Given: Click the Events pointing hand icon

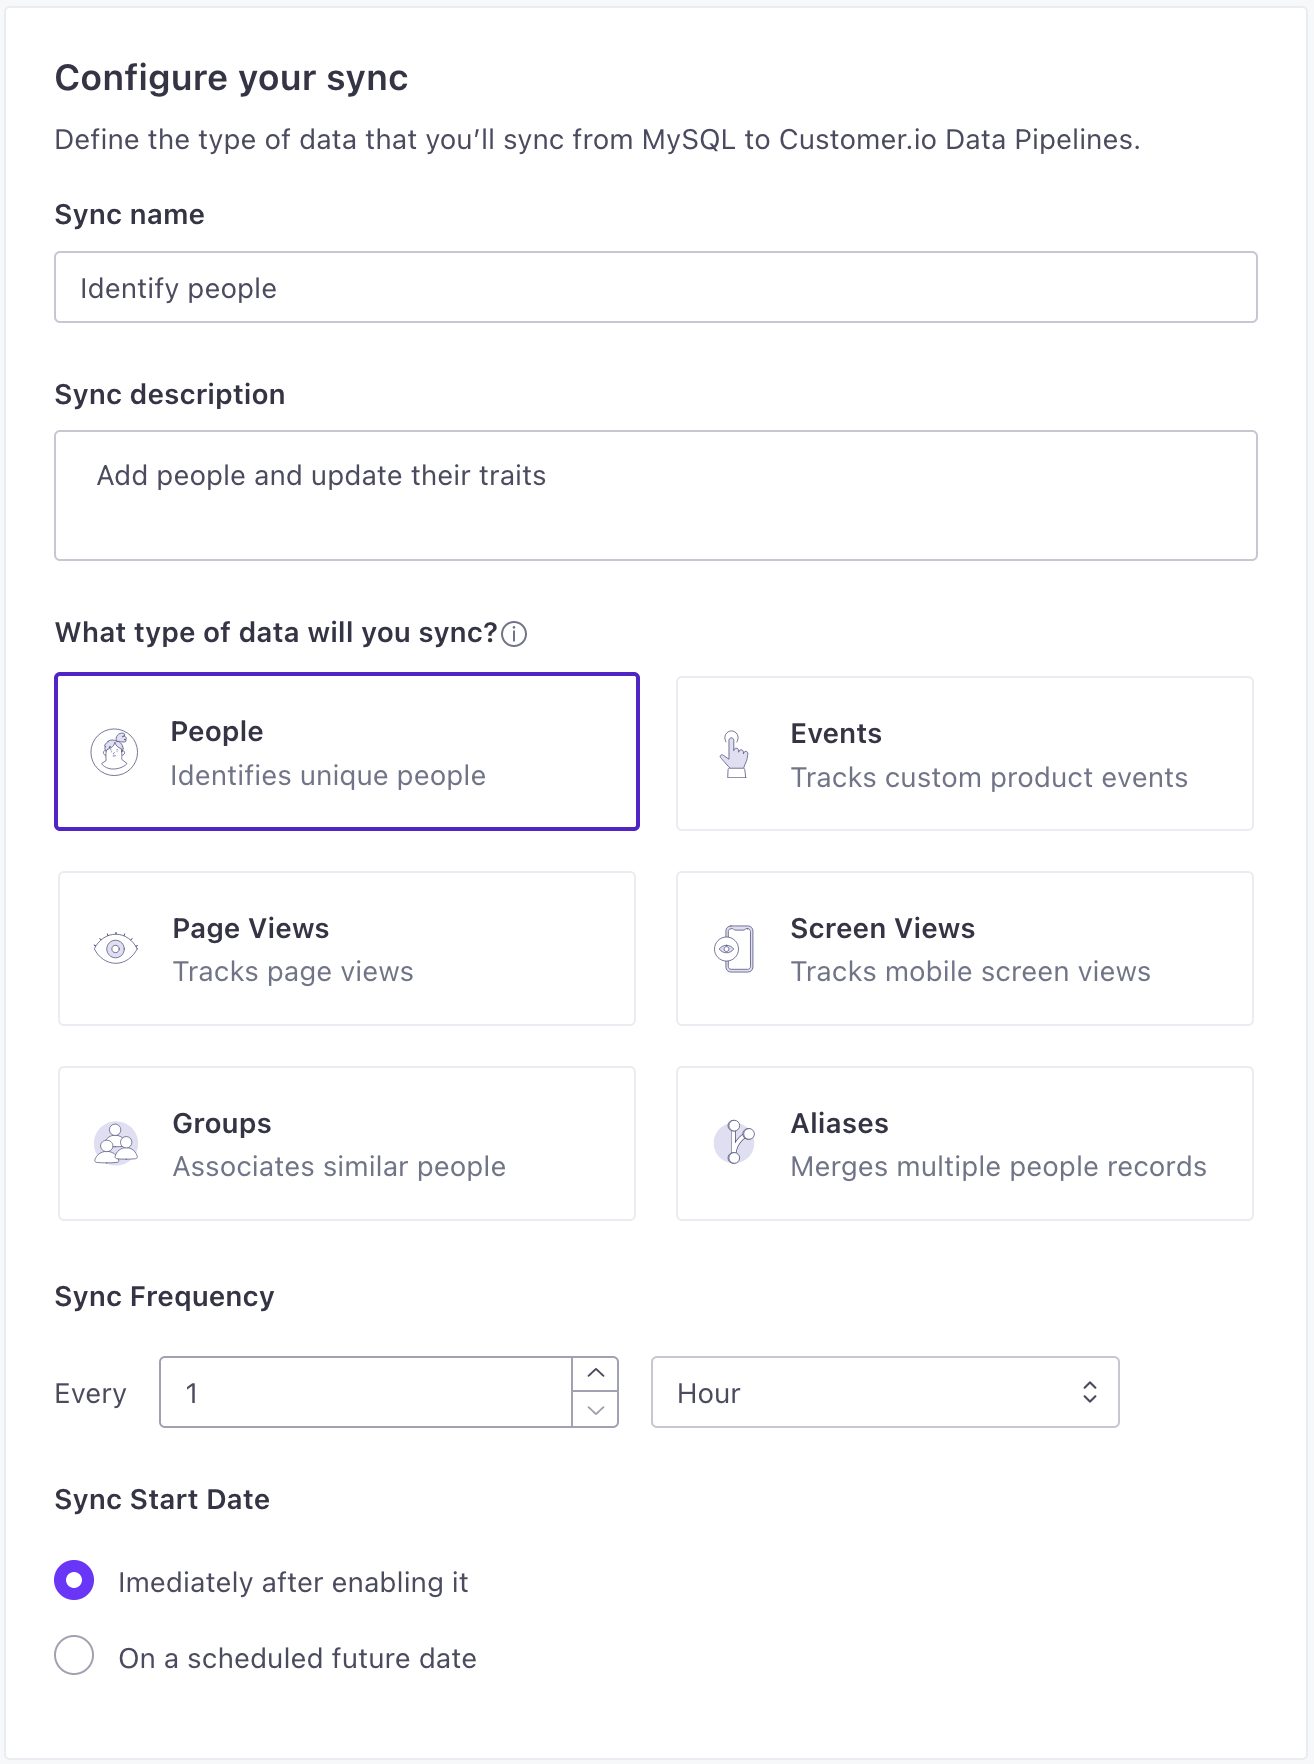Looking at the screenshot, I should point(734,754).
